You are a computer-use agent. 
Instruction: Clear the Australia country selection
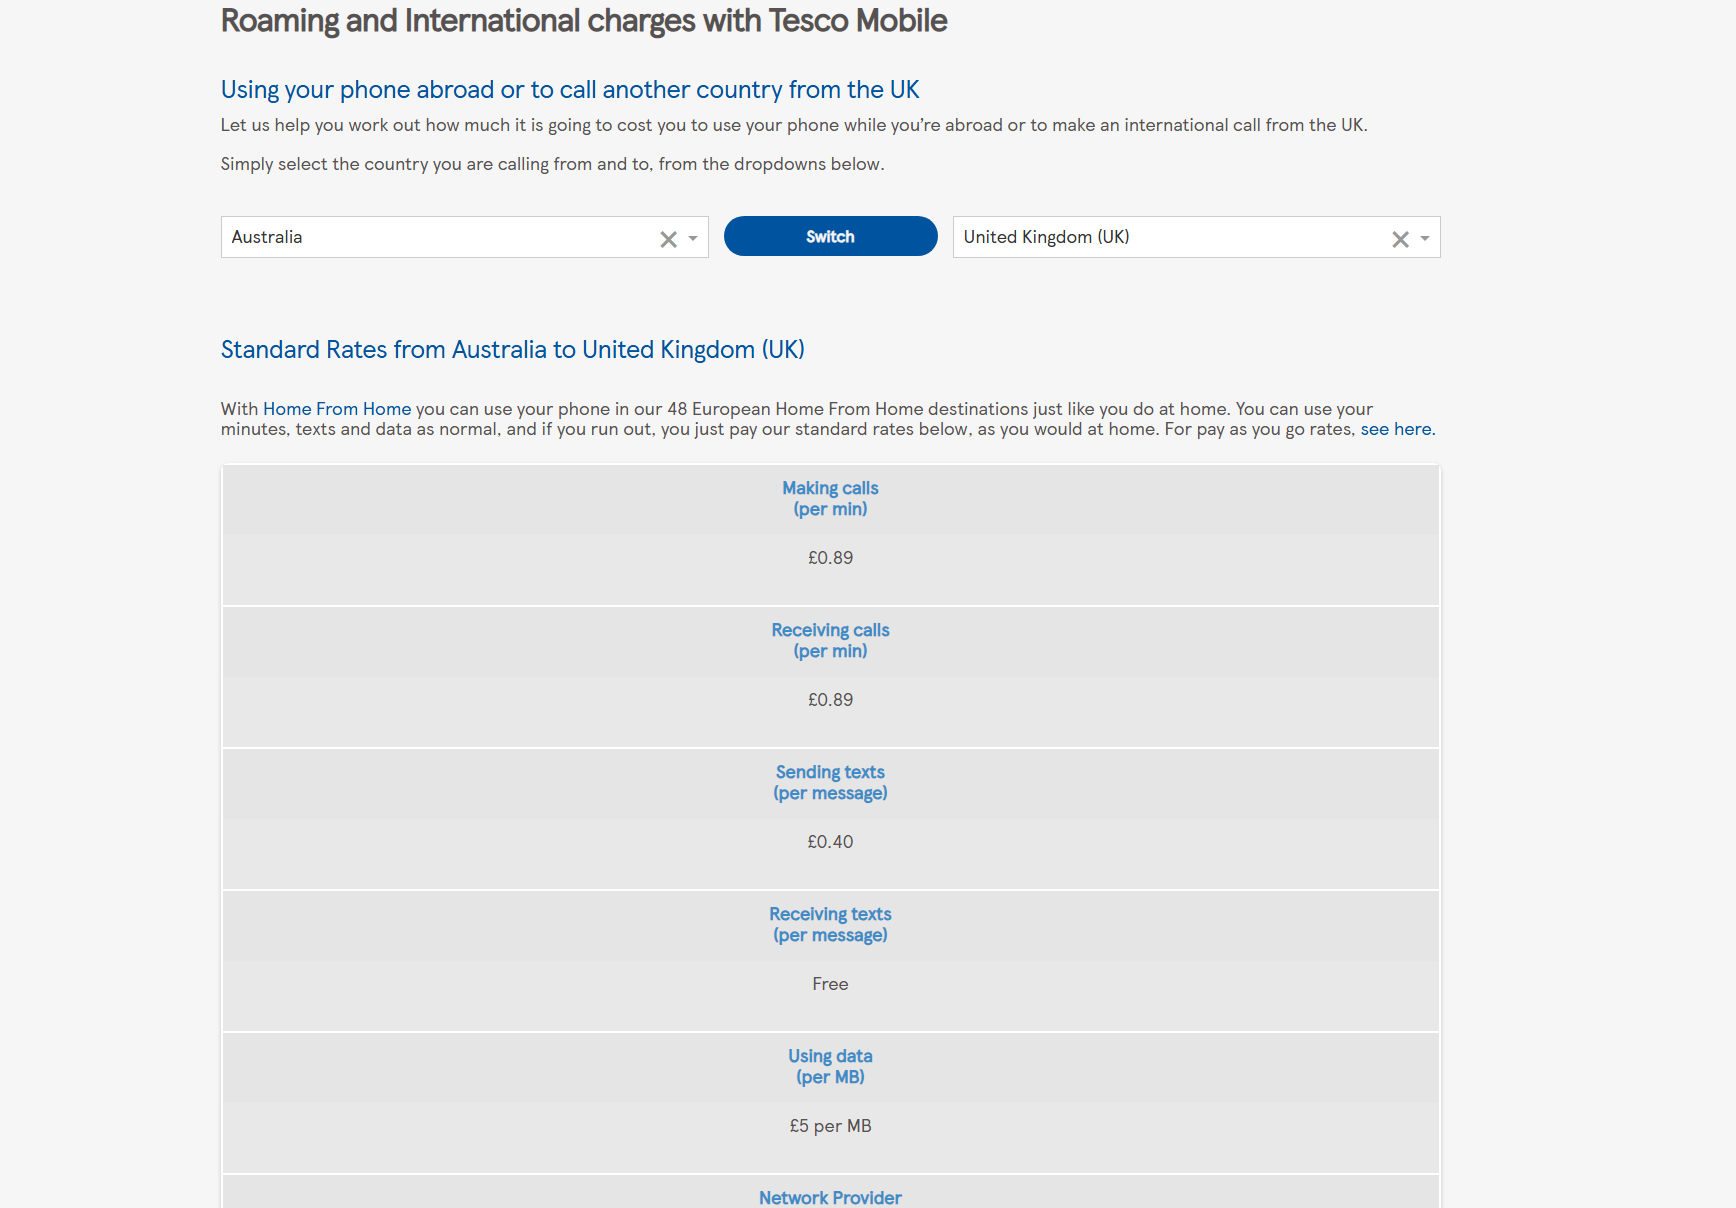668,239
